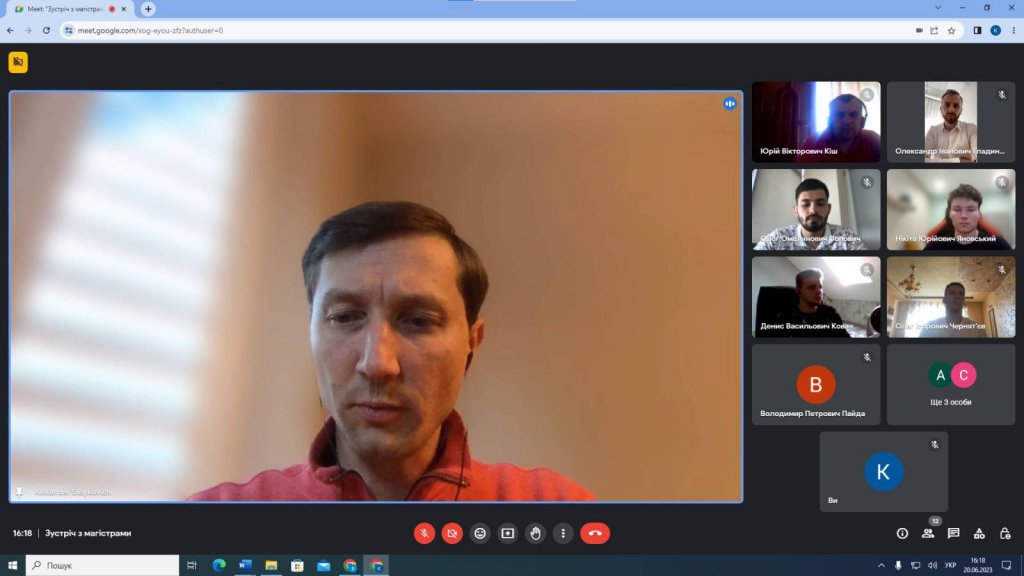Show the participants list panel

928,534
